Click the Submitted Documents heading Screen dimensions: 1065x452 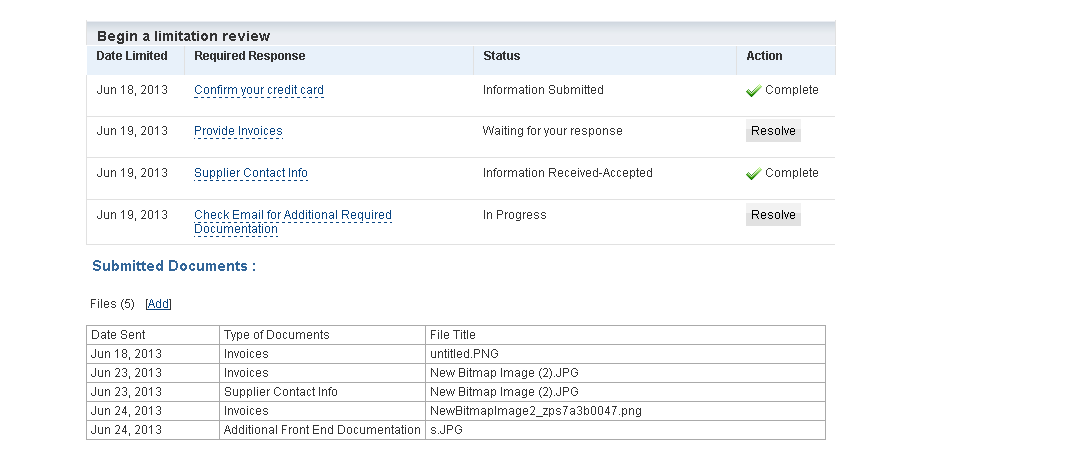174,267
